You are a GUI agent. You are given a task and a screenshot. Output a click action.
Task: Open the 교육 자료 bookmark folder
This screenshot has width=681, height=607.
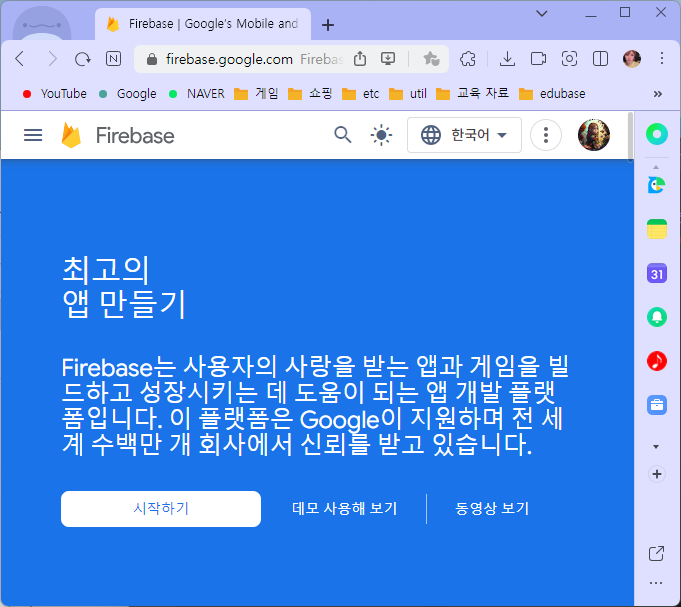pos(472,94)
